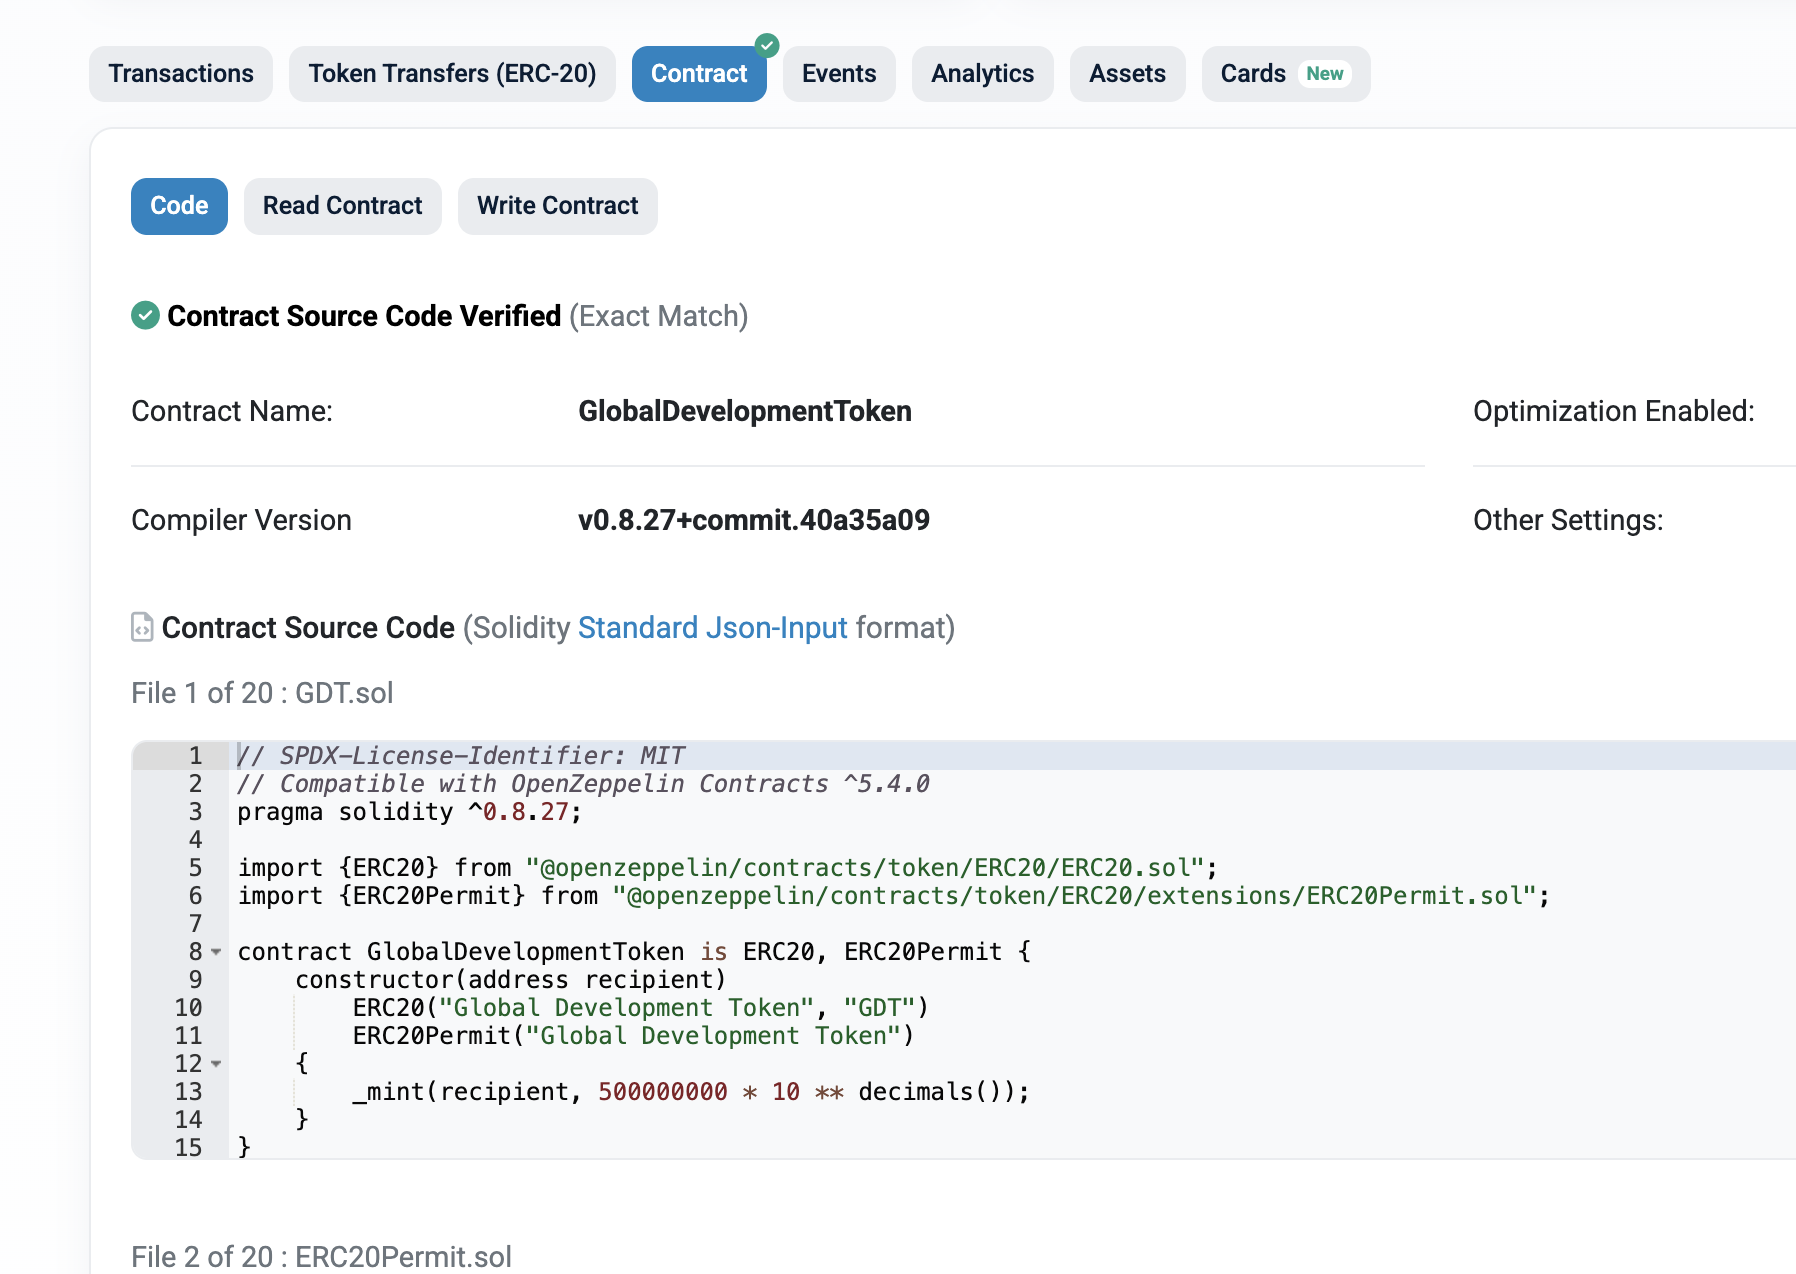Switch to Write Contract
The width and height of the screenshot is (1796, 1274).
(x=557, y=206)
